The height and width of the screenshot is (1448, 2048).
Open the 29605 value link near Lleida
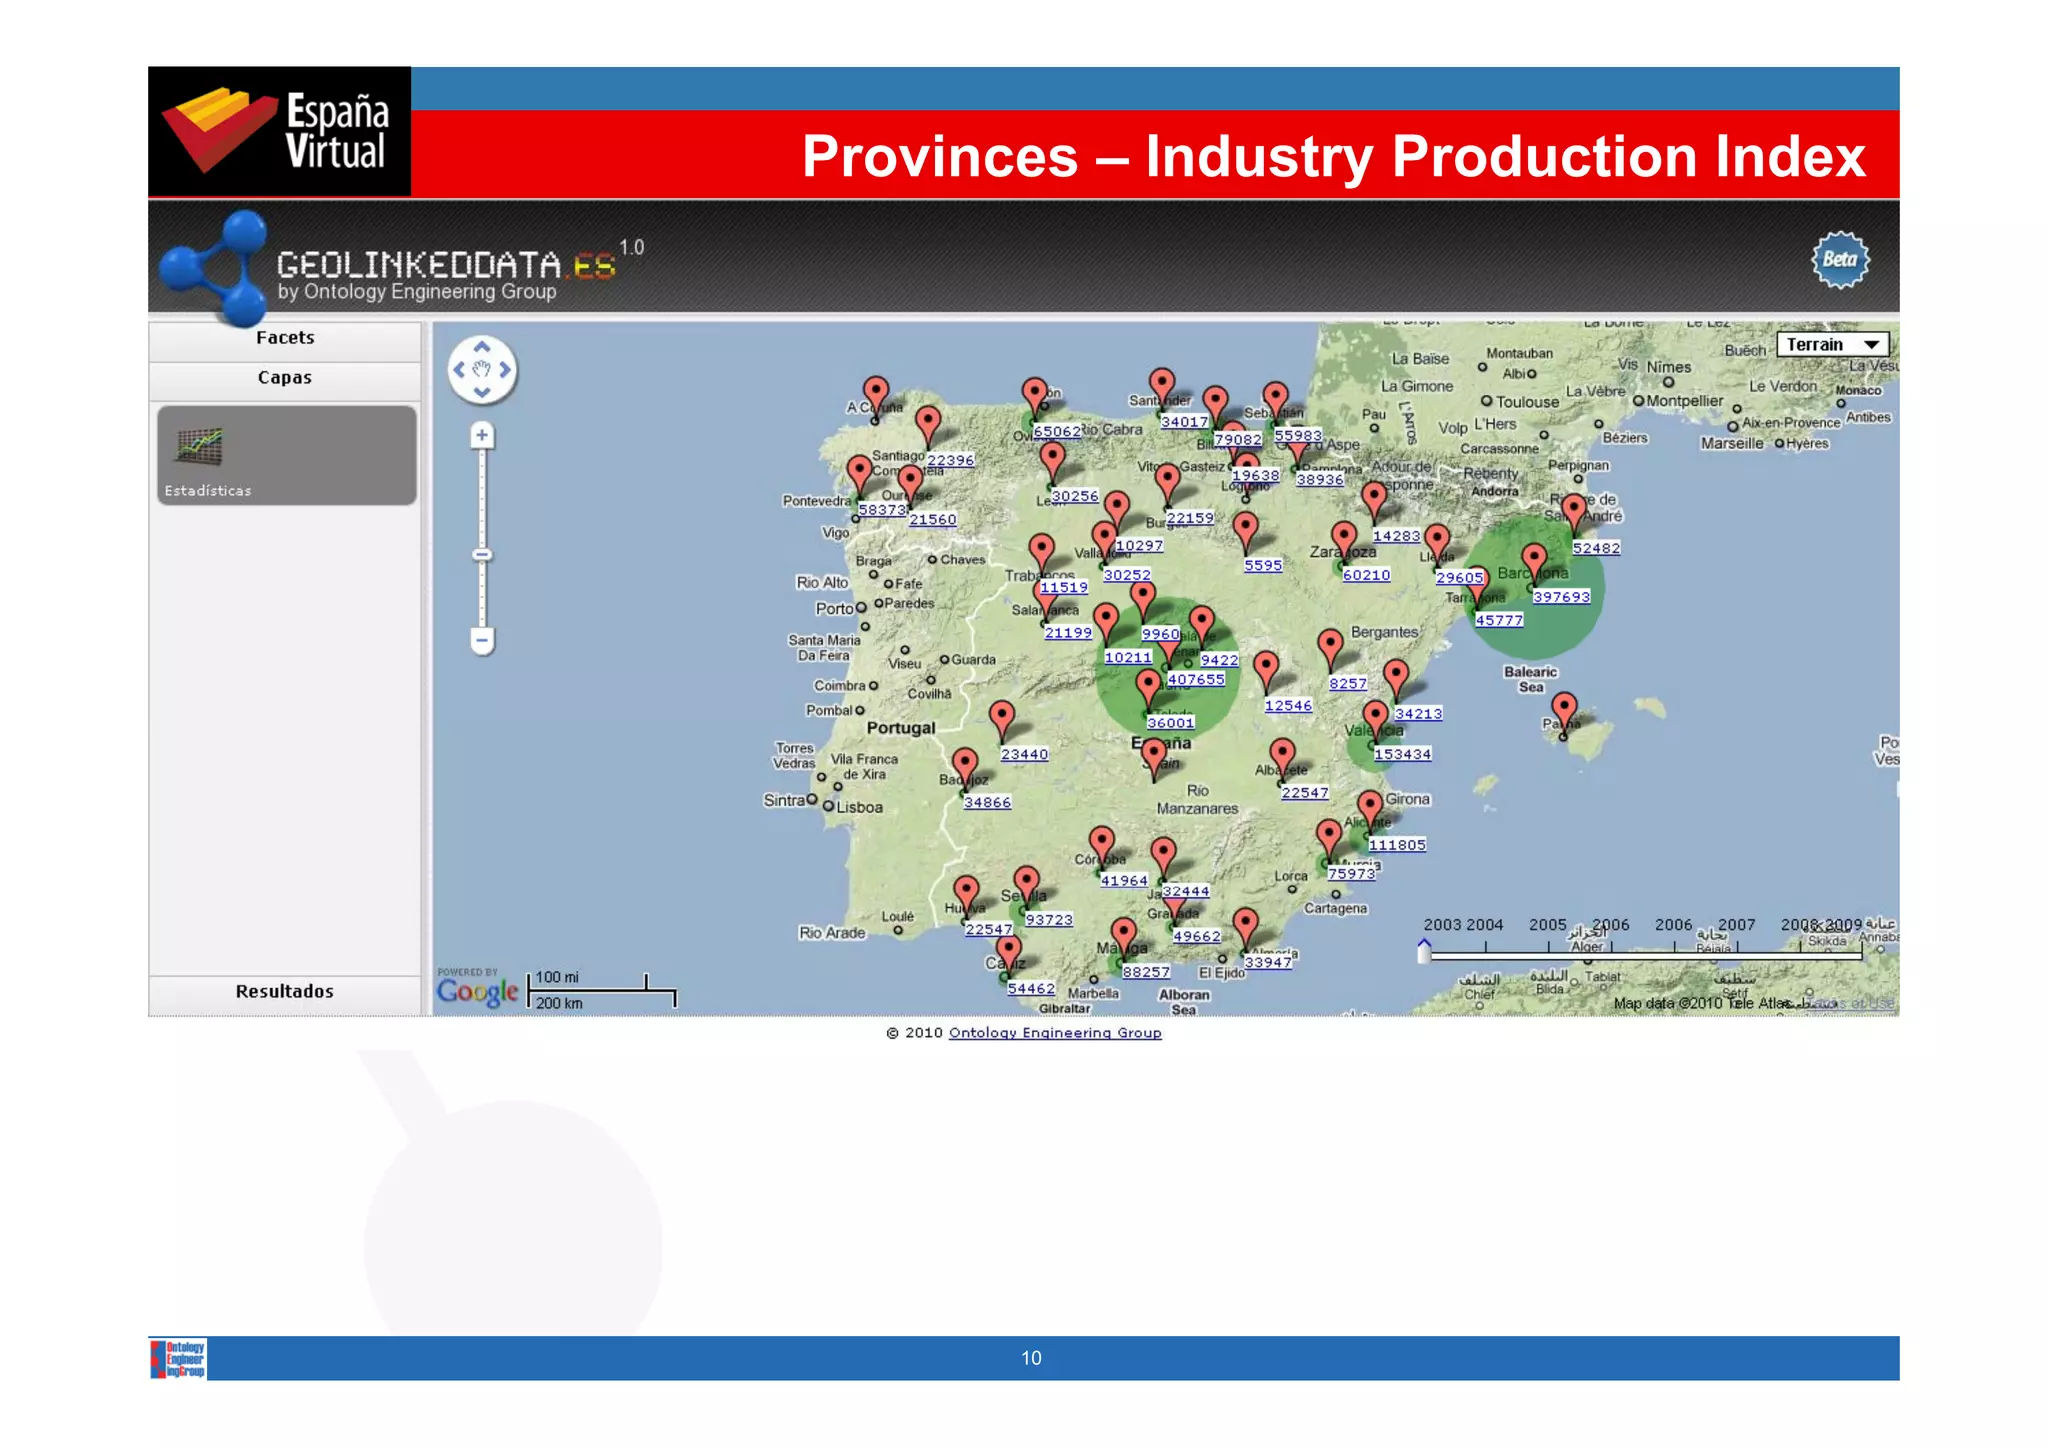[1460, 578]
